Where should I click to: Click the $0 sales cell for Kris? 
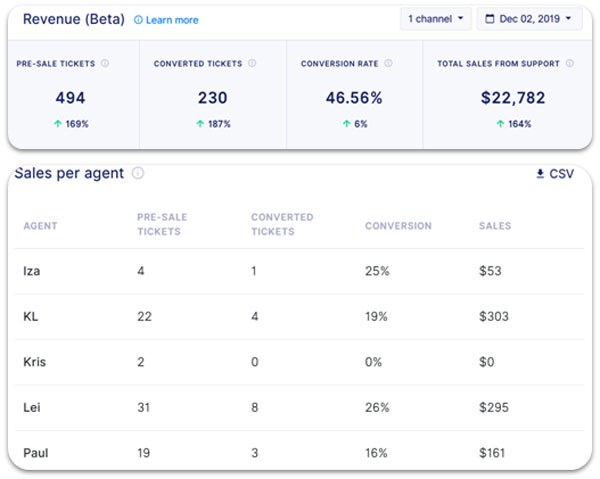486,362
